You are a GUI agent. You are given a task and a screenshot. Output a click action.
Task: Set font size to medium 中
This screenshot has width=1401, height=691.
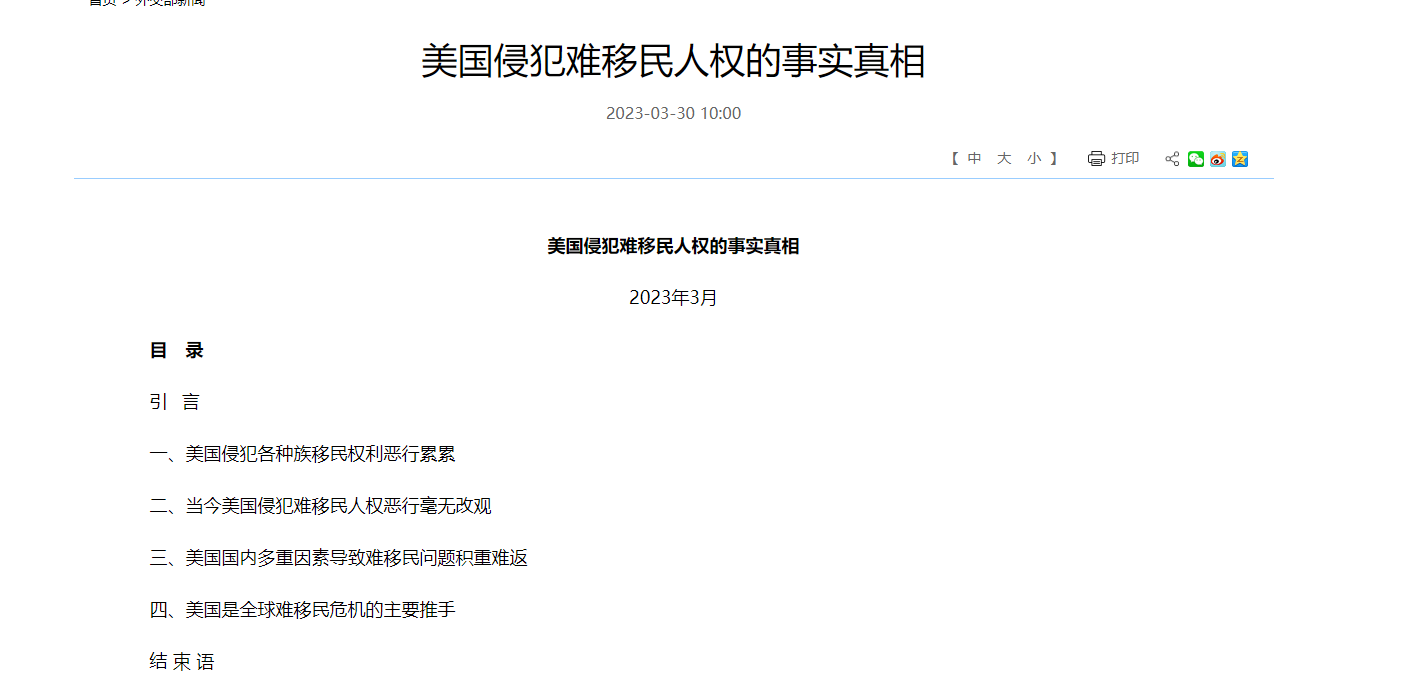tap(974, 159)
